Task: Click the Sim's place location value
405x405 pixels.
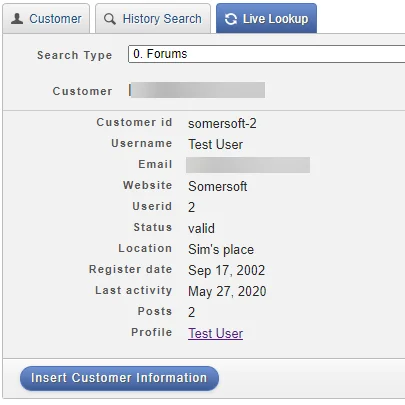Action: pyautogui.click(x=221, y=249)
